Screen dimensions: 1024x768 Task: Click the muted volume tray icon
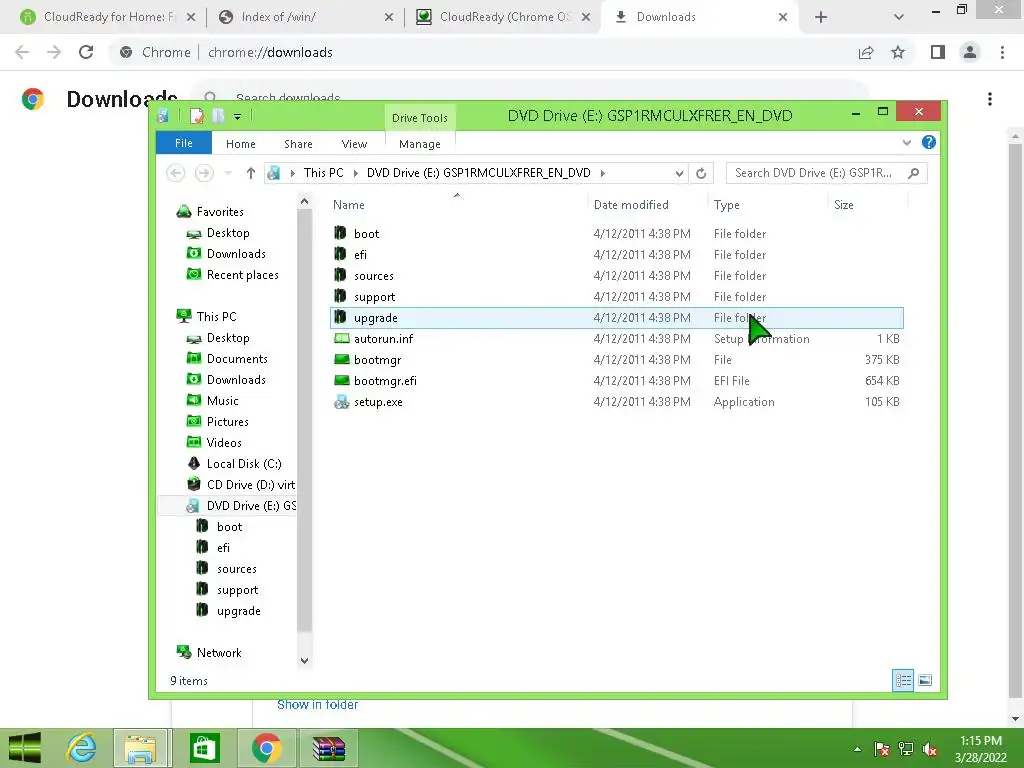930,749
